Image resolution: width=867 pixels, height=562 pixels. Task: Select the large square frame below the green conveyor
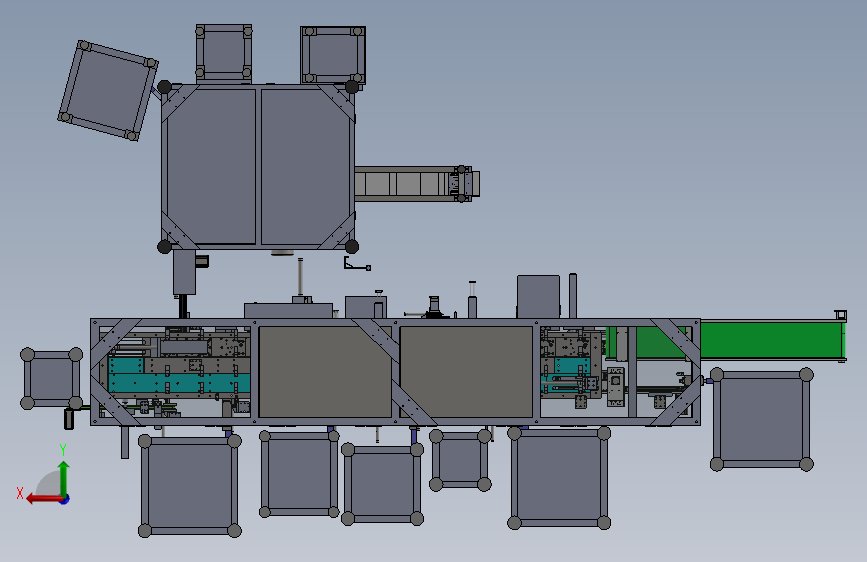pyautogui.click(x=762, y=419)
